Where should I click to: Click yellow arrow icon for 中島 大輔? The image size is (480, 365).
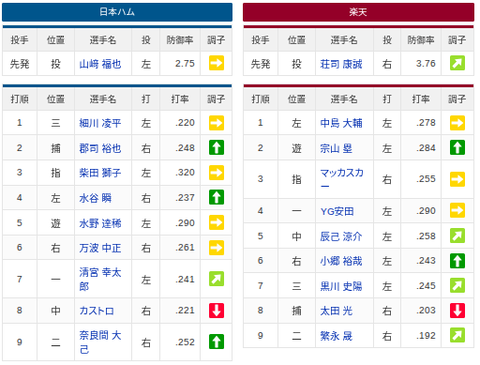pyautogui.click(x=457, y=123)
